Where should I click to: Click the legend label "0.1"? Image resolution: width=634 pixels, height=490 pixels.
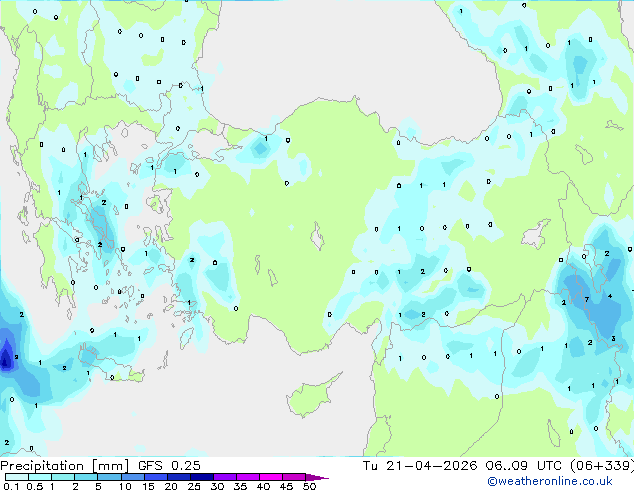coord(11,486)
